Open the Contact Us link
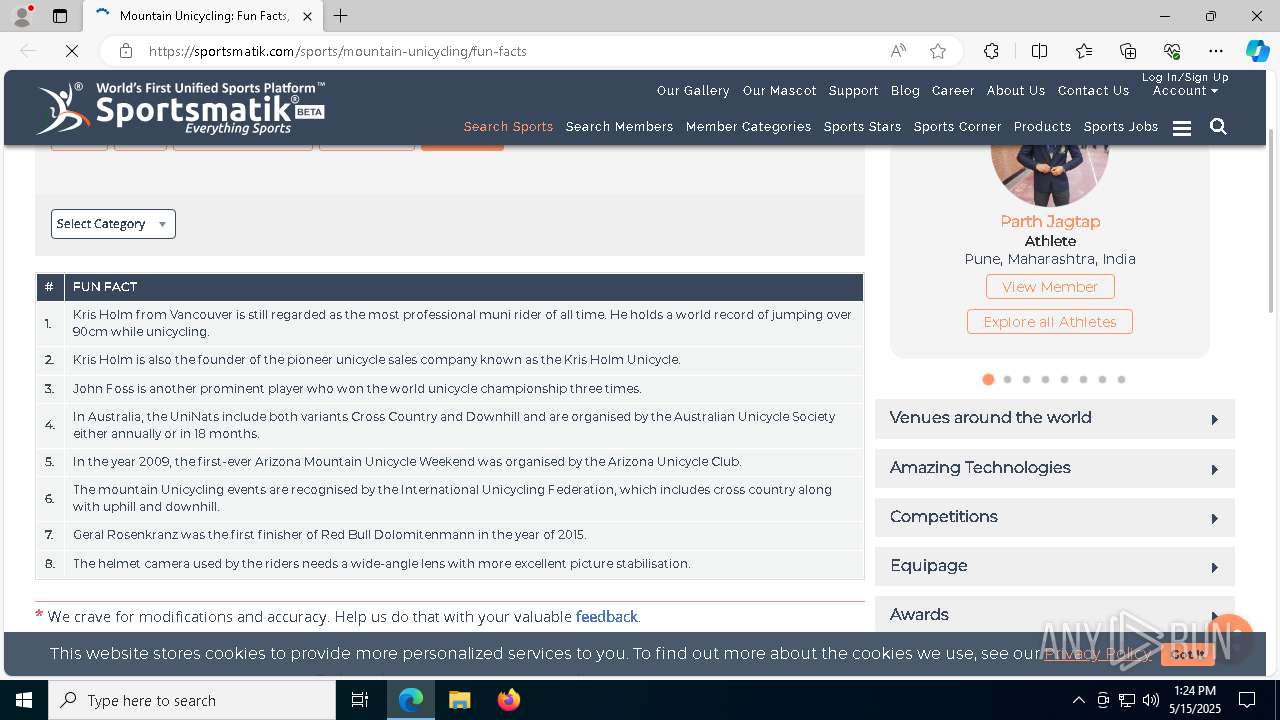The image size is (1280, 720). [1093, 90]
